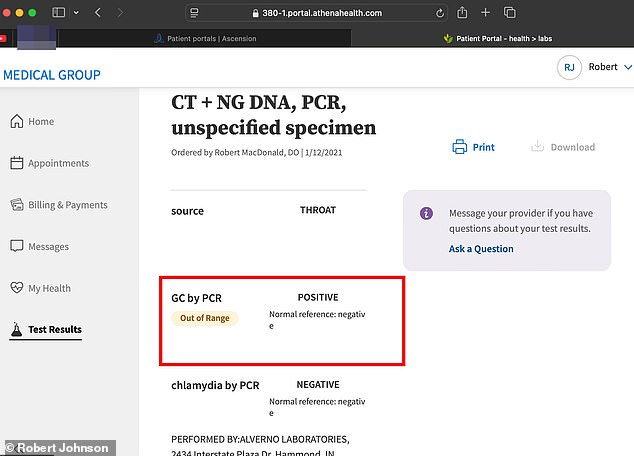The image size is (634, 456).
Task: Print the test results
Action: (x=474, y=147)
